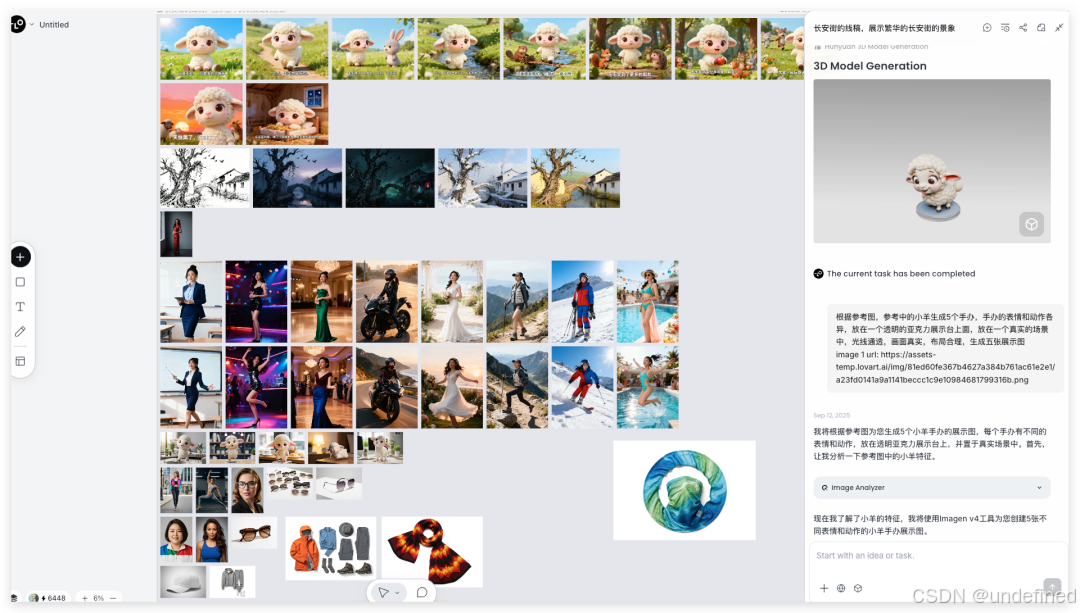This screenshot has width=1080, height=613.
Task: Select the sheep with grey bunny image
Action: click(373, 49)
